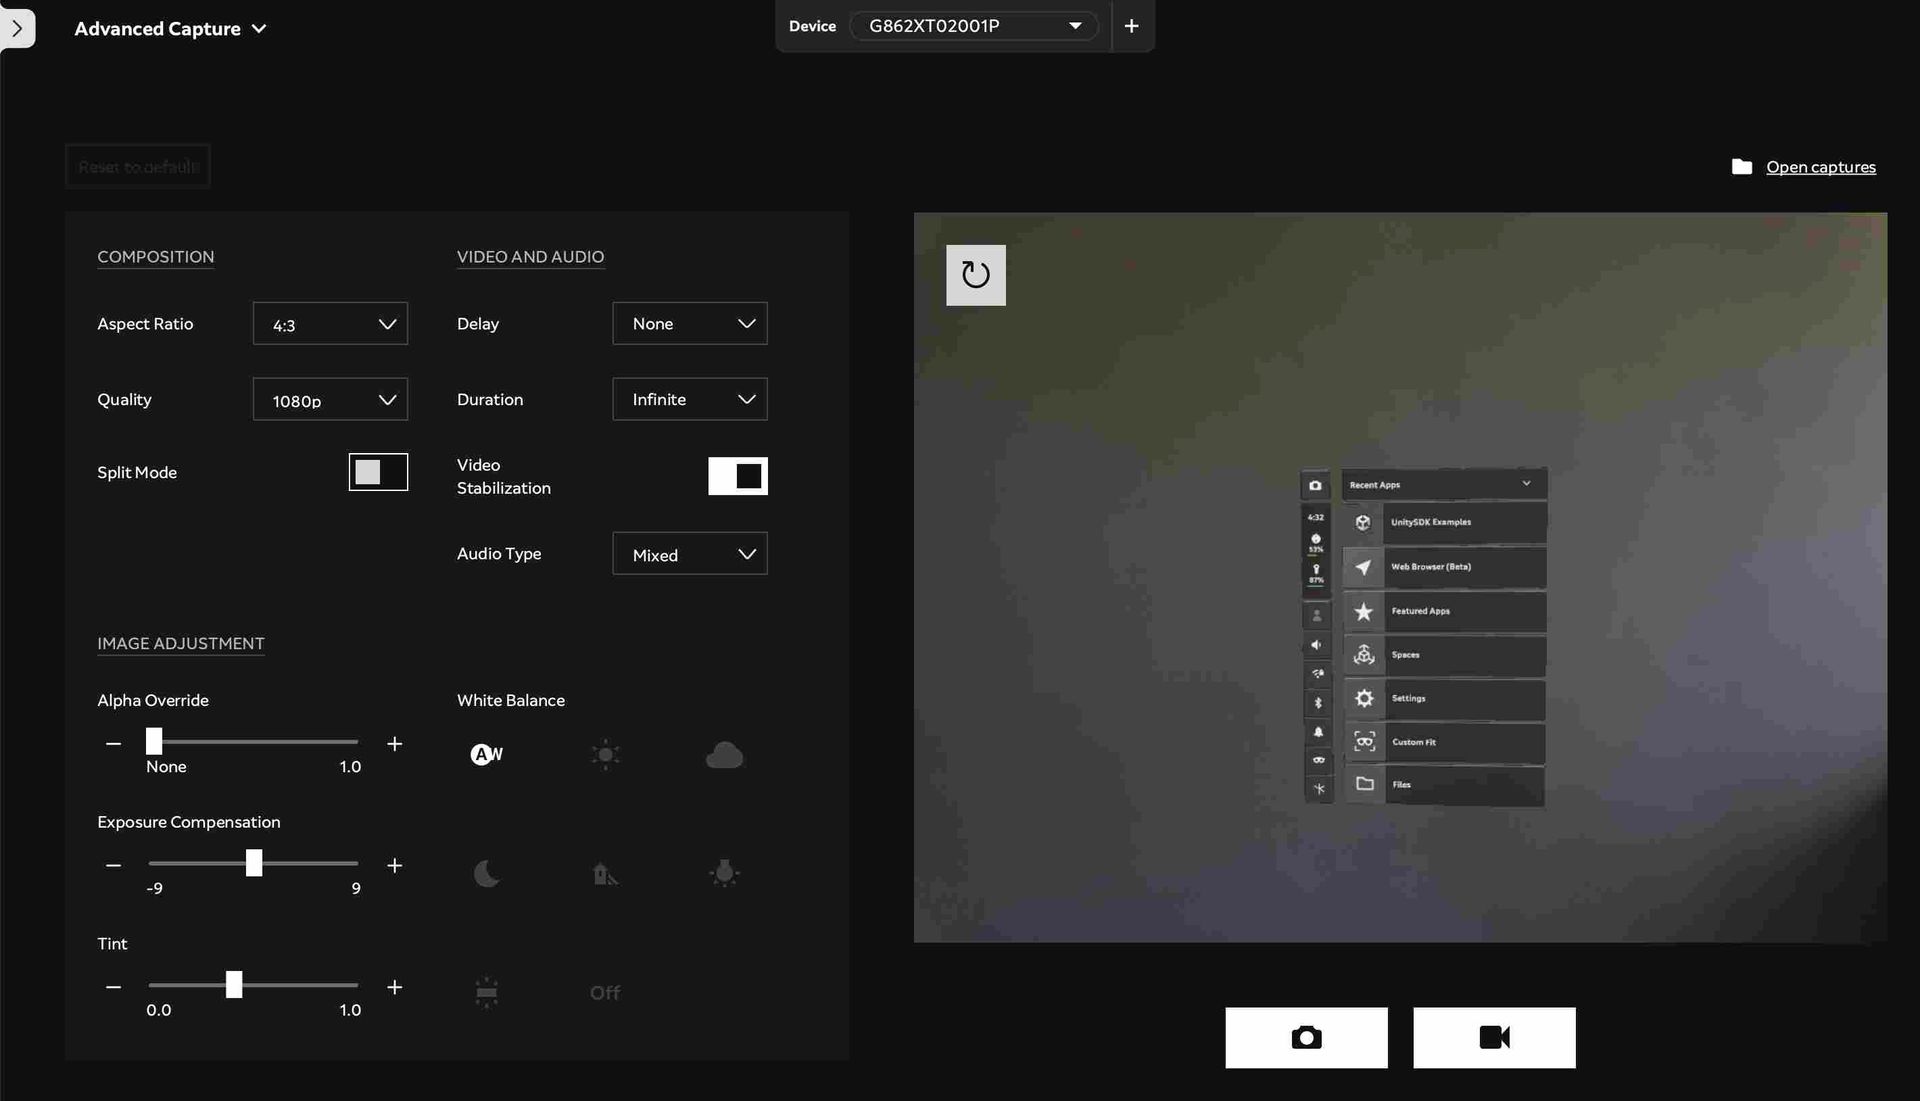Select the fluorescent white balance preset

[486, 992]
